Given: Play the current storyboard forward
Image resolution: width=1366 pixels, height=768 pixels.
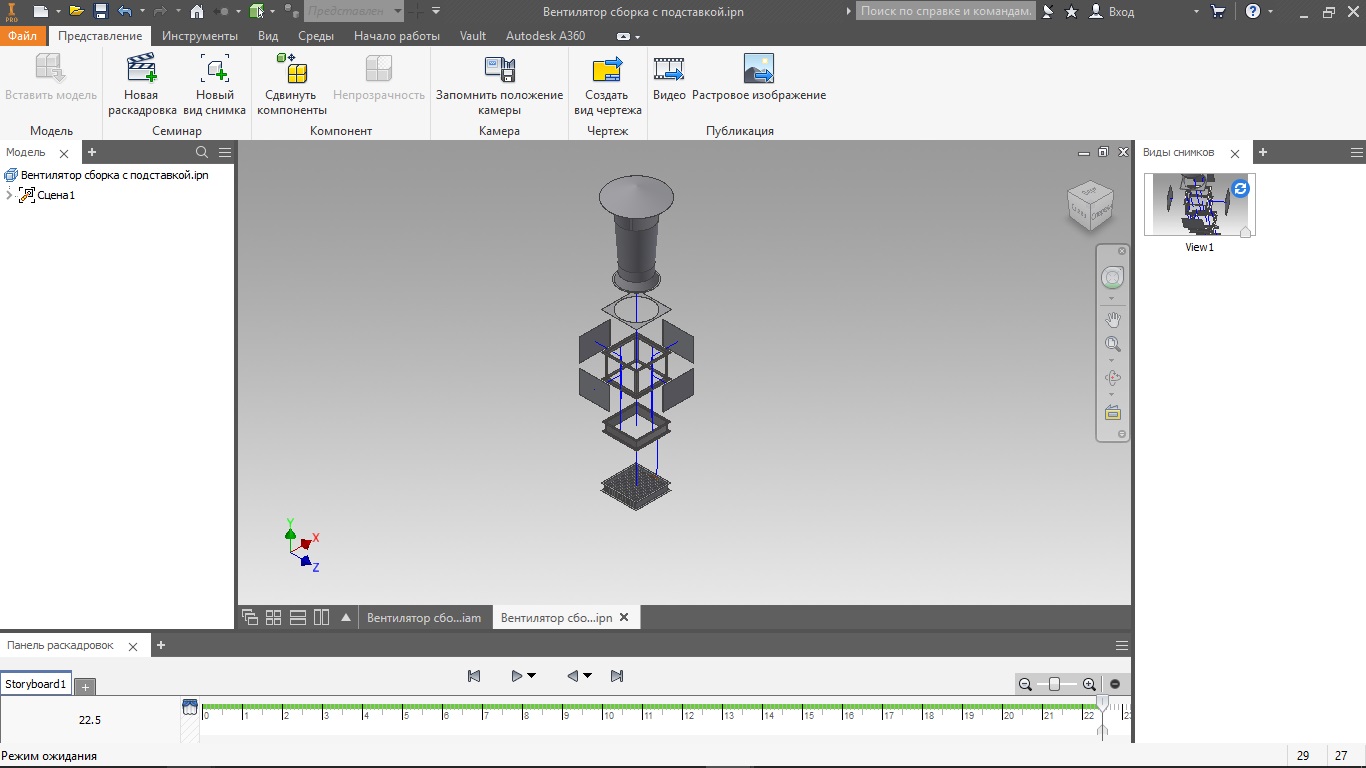Looking at the screenshot, I should [x=517, y=676].
